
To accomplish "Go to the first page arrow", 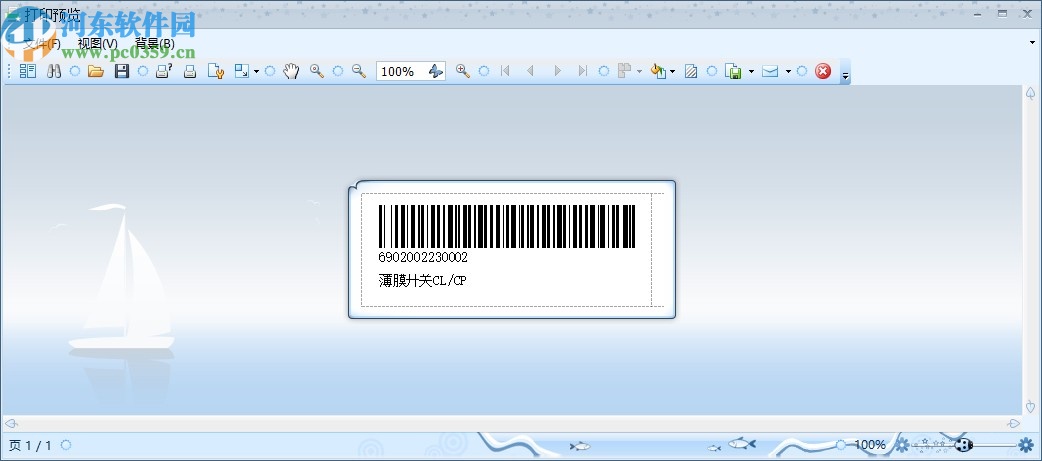I will point(505,71).
